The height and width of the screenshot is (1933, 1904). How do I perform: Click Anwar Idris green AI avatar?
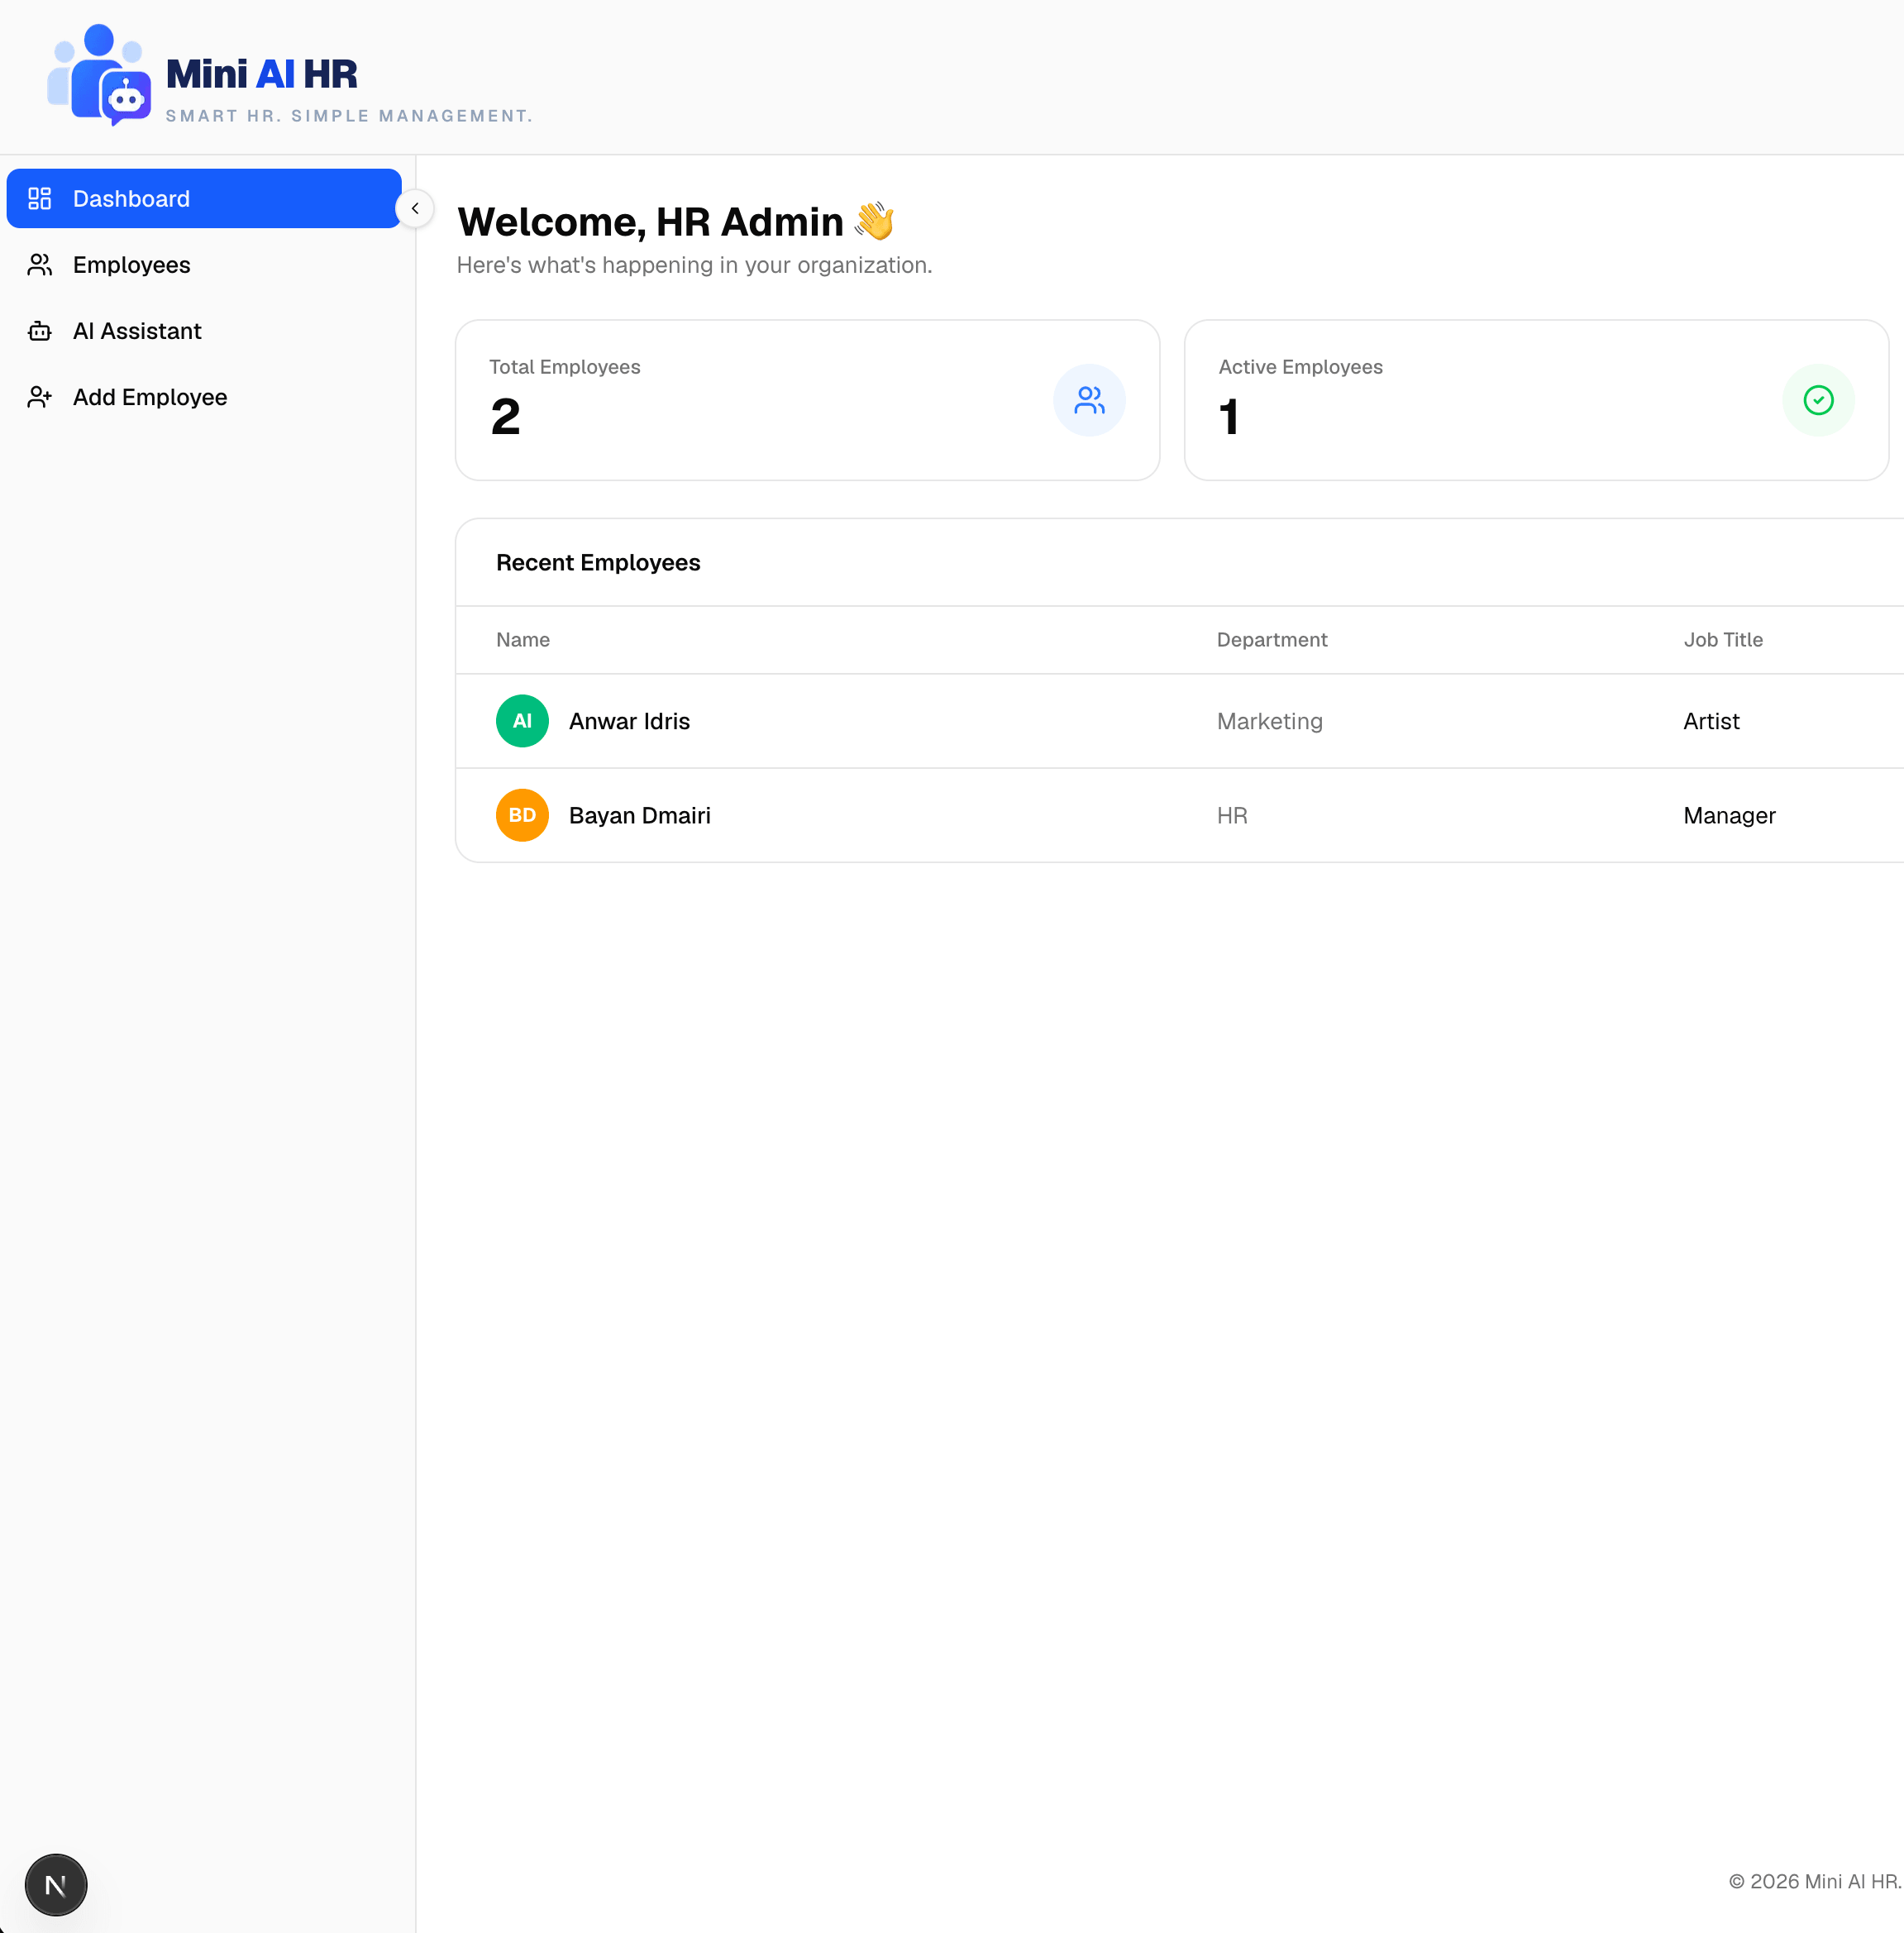[522, 720]
